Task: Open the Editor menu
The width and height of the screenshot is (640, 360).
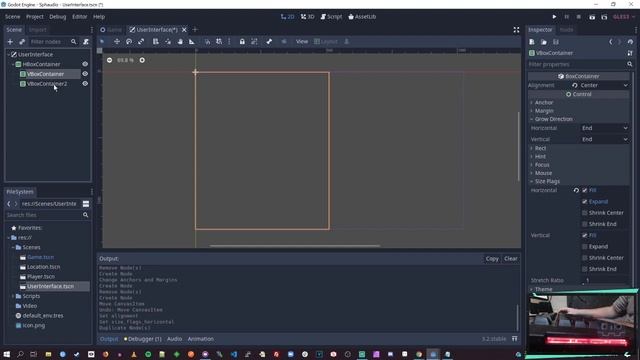Action: pyautogui.click(x=80, y=17)
